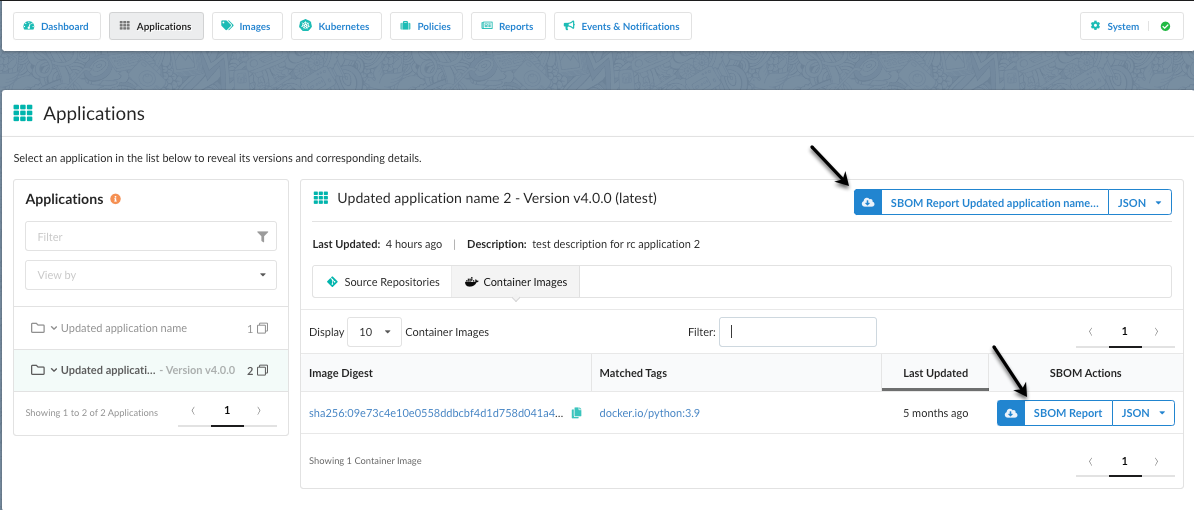Click the SBOM Report button in the image row
This screenshot has height=510, width=1194.
click(1068, 413)
